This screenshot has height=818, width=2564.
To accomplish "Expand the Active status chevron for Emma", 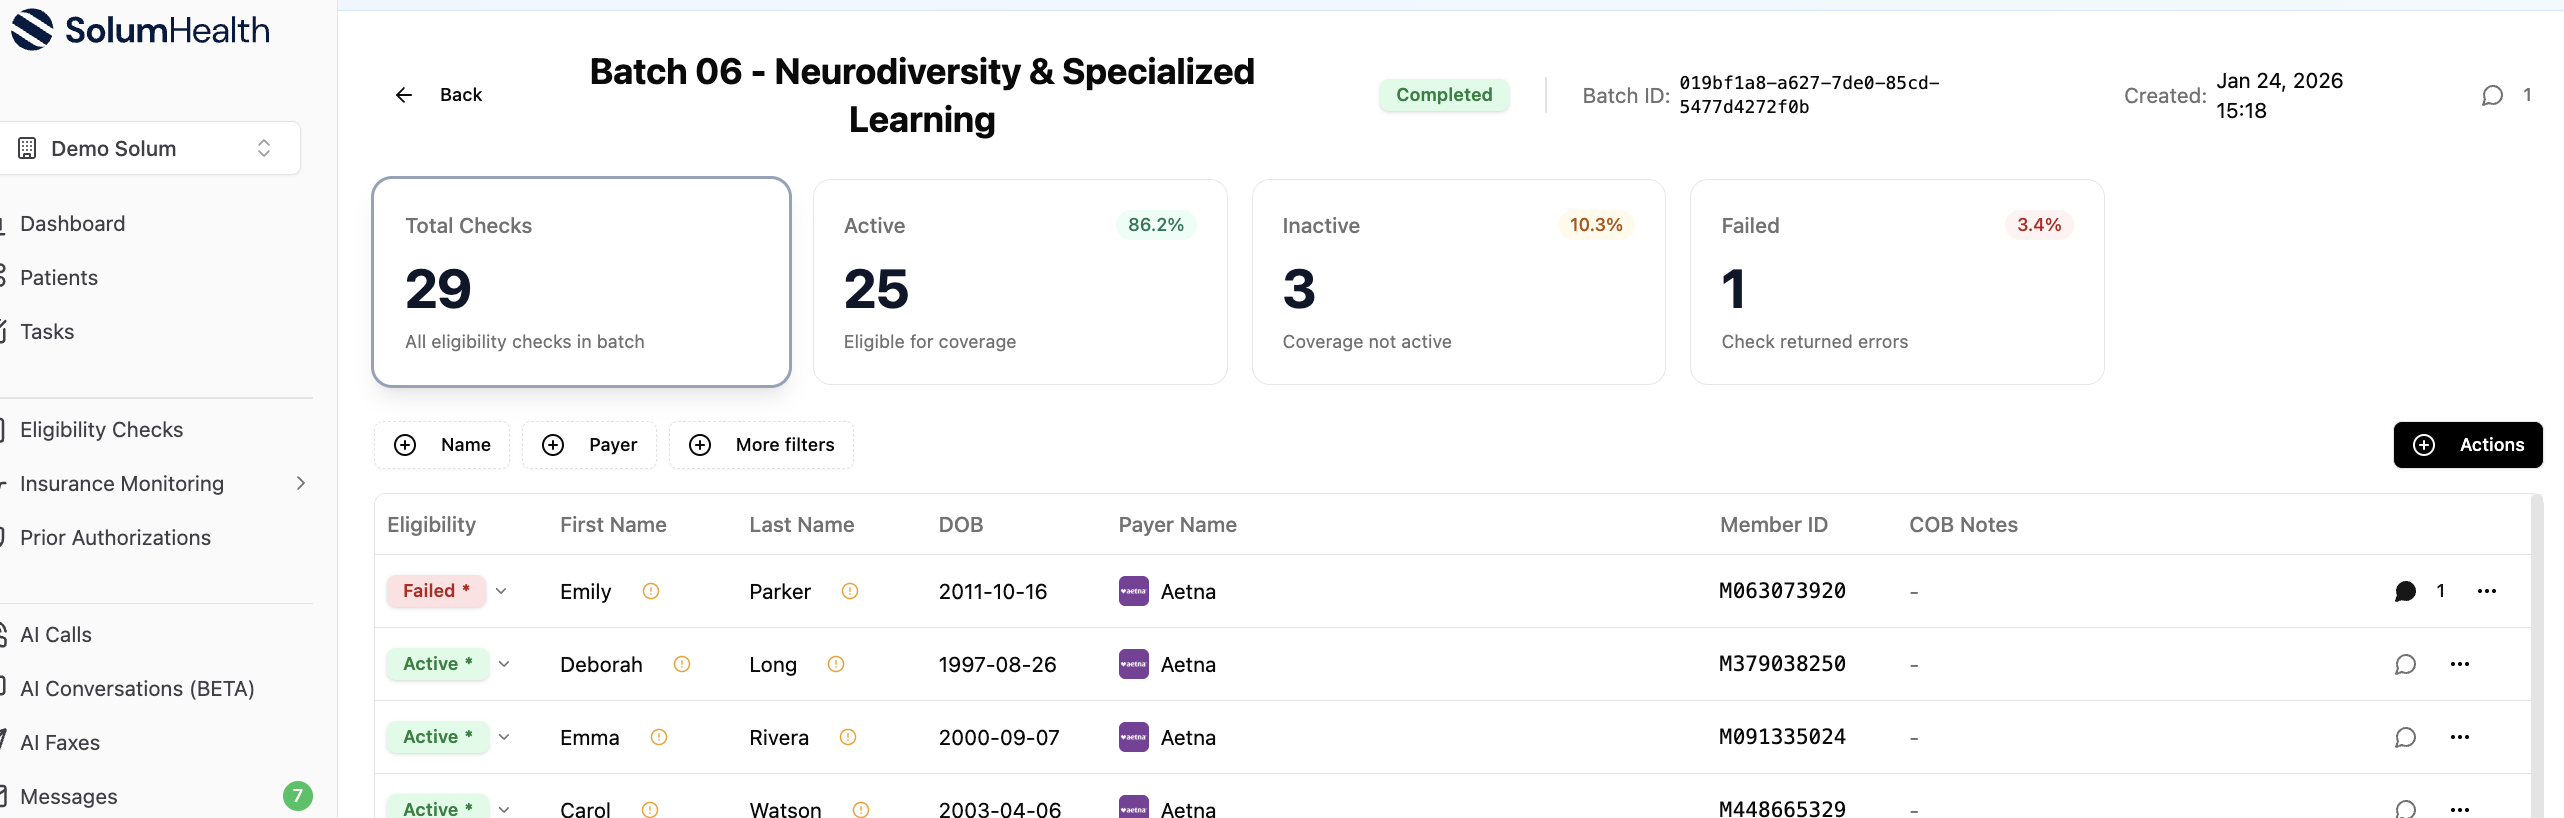I will pyautogui.click(x=504, y=737).
